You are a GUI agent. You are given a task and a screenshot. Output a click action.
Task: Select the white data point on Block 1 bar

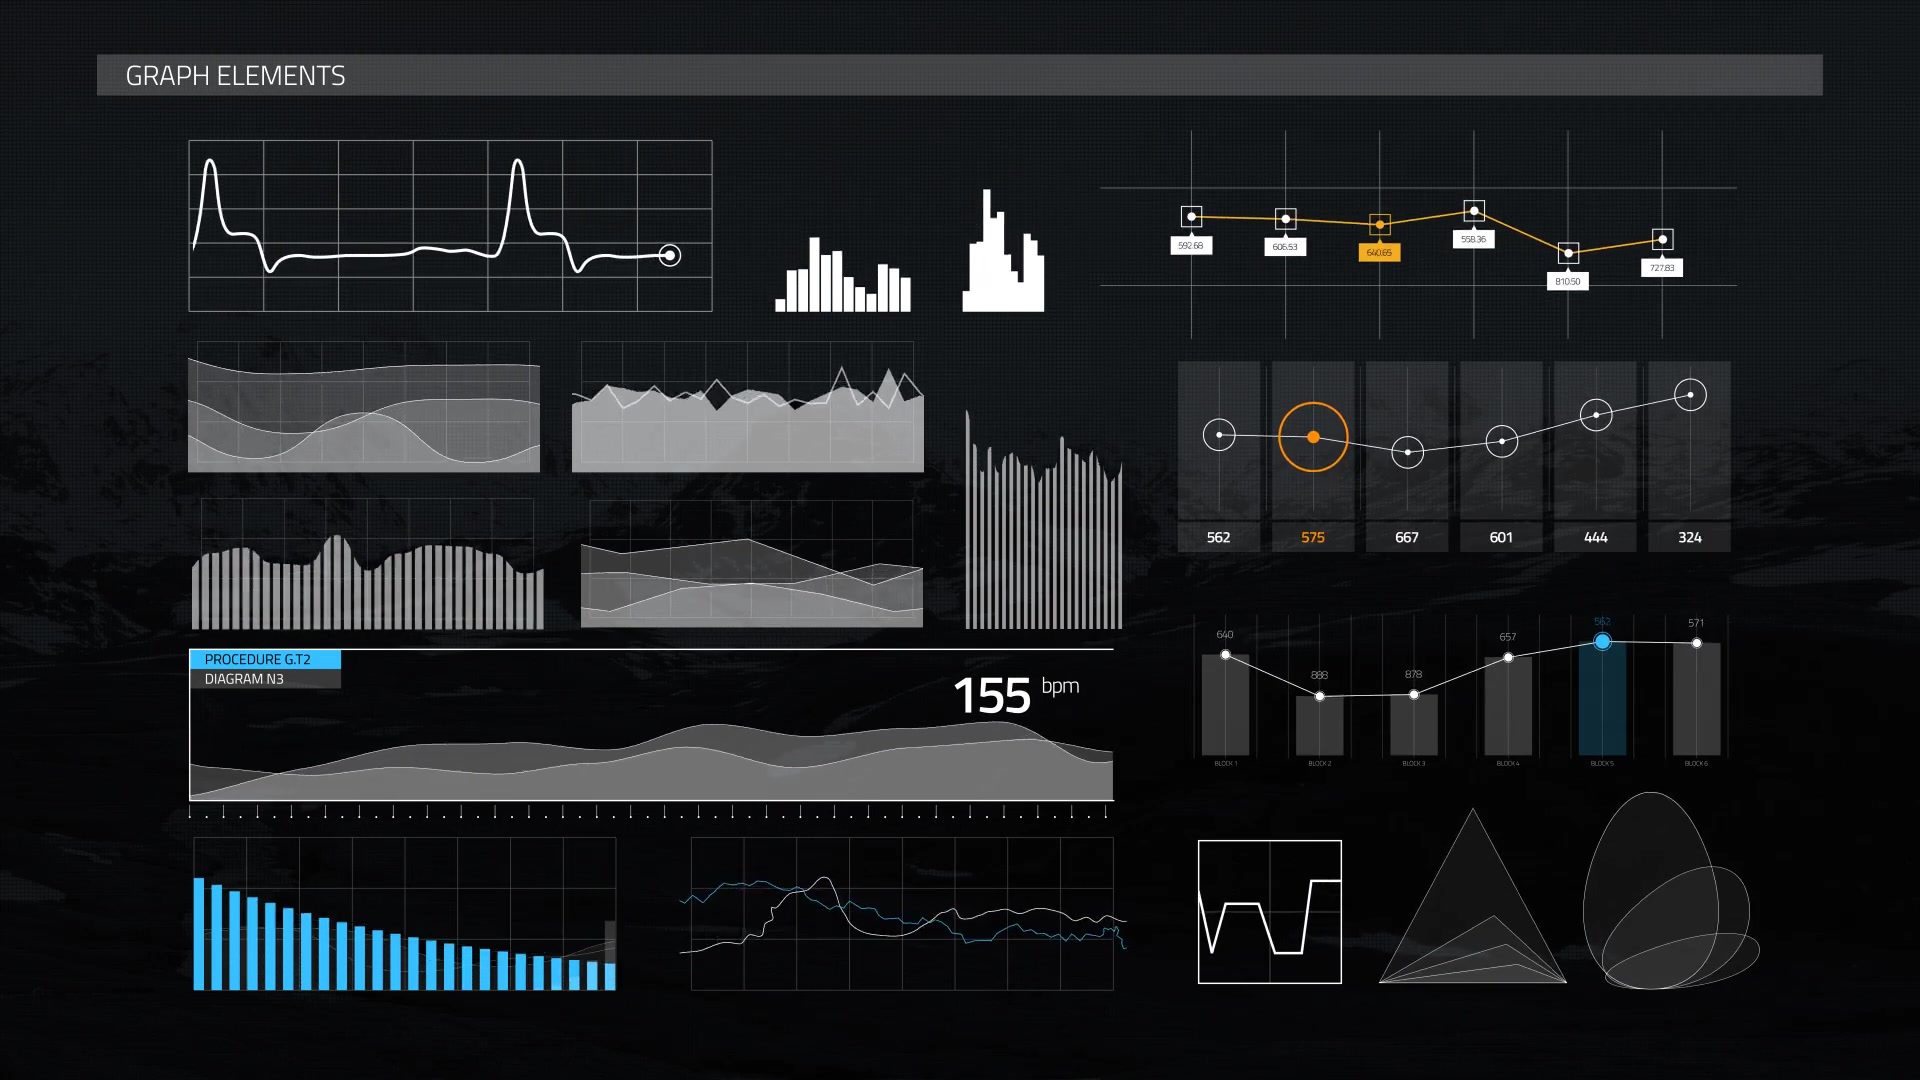pos(1225,655)
